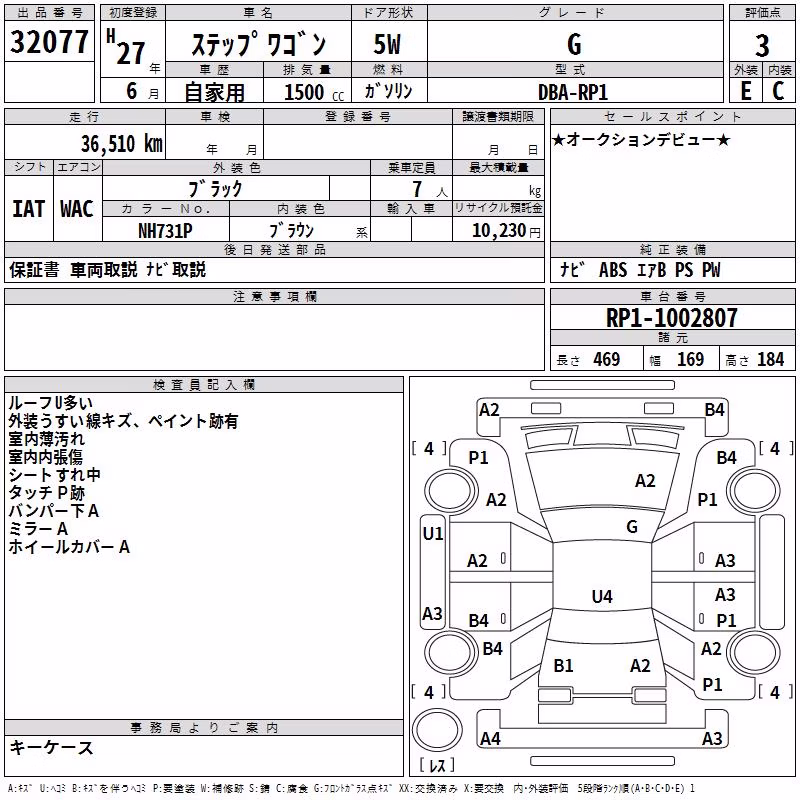The width and height of the screenshot is (800, 800).
Task: Click the seating capacity 7 人
Action: (x=429, y=189)
